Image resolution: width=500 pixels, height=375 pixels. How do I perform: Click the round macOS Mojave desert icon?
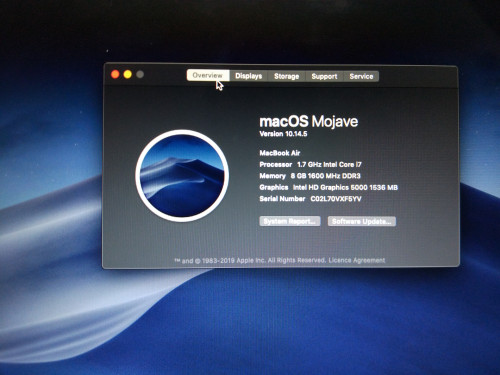[182, 175]
